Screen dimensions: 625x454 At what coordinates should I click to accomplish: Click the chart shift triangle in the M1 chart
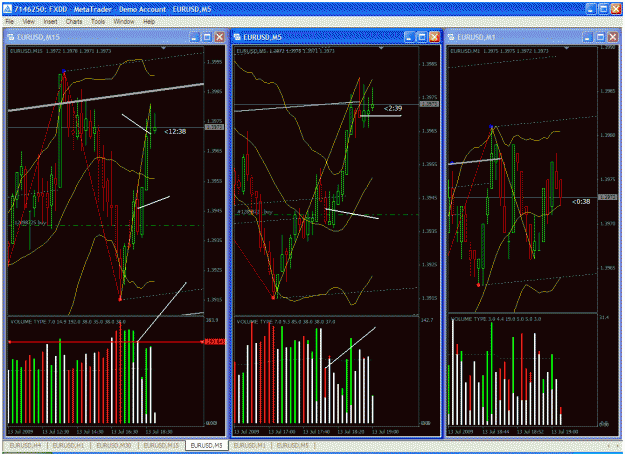[x=566, y=48]
